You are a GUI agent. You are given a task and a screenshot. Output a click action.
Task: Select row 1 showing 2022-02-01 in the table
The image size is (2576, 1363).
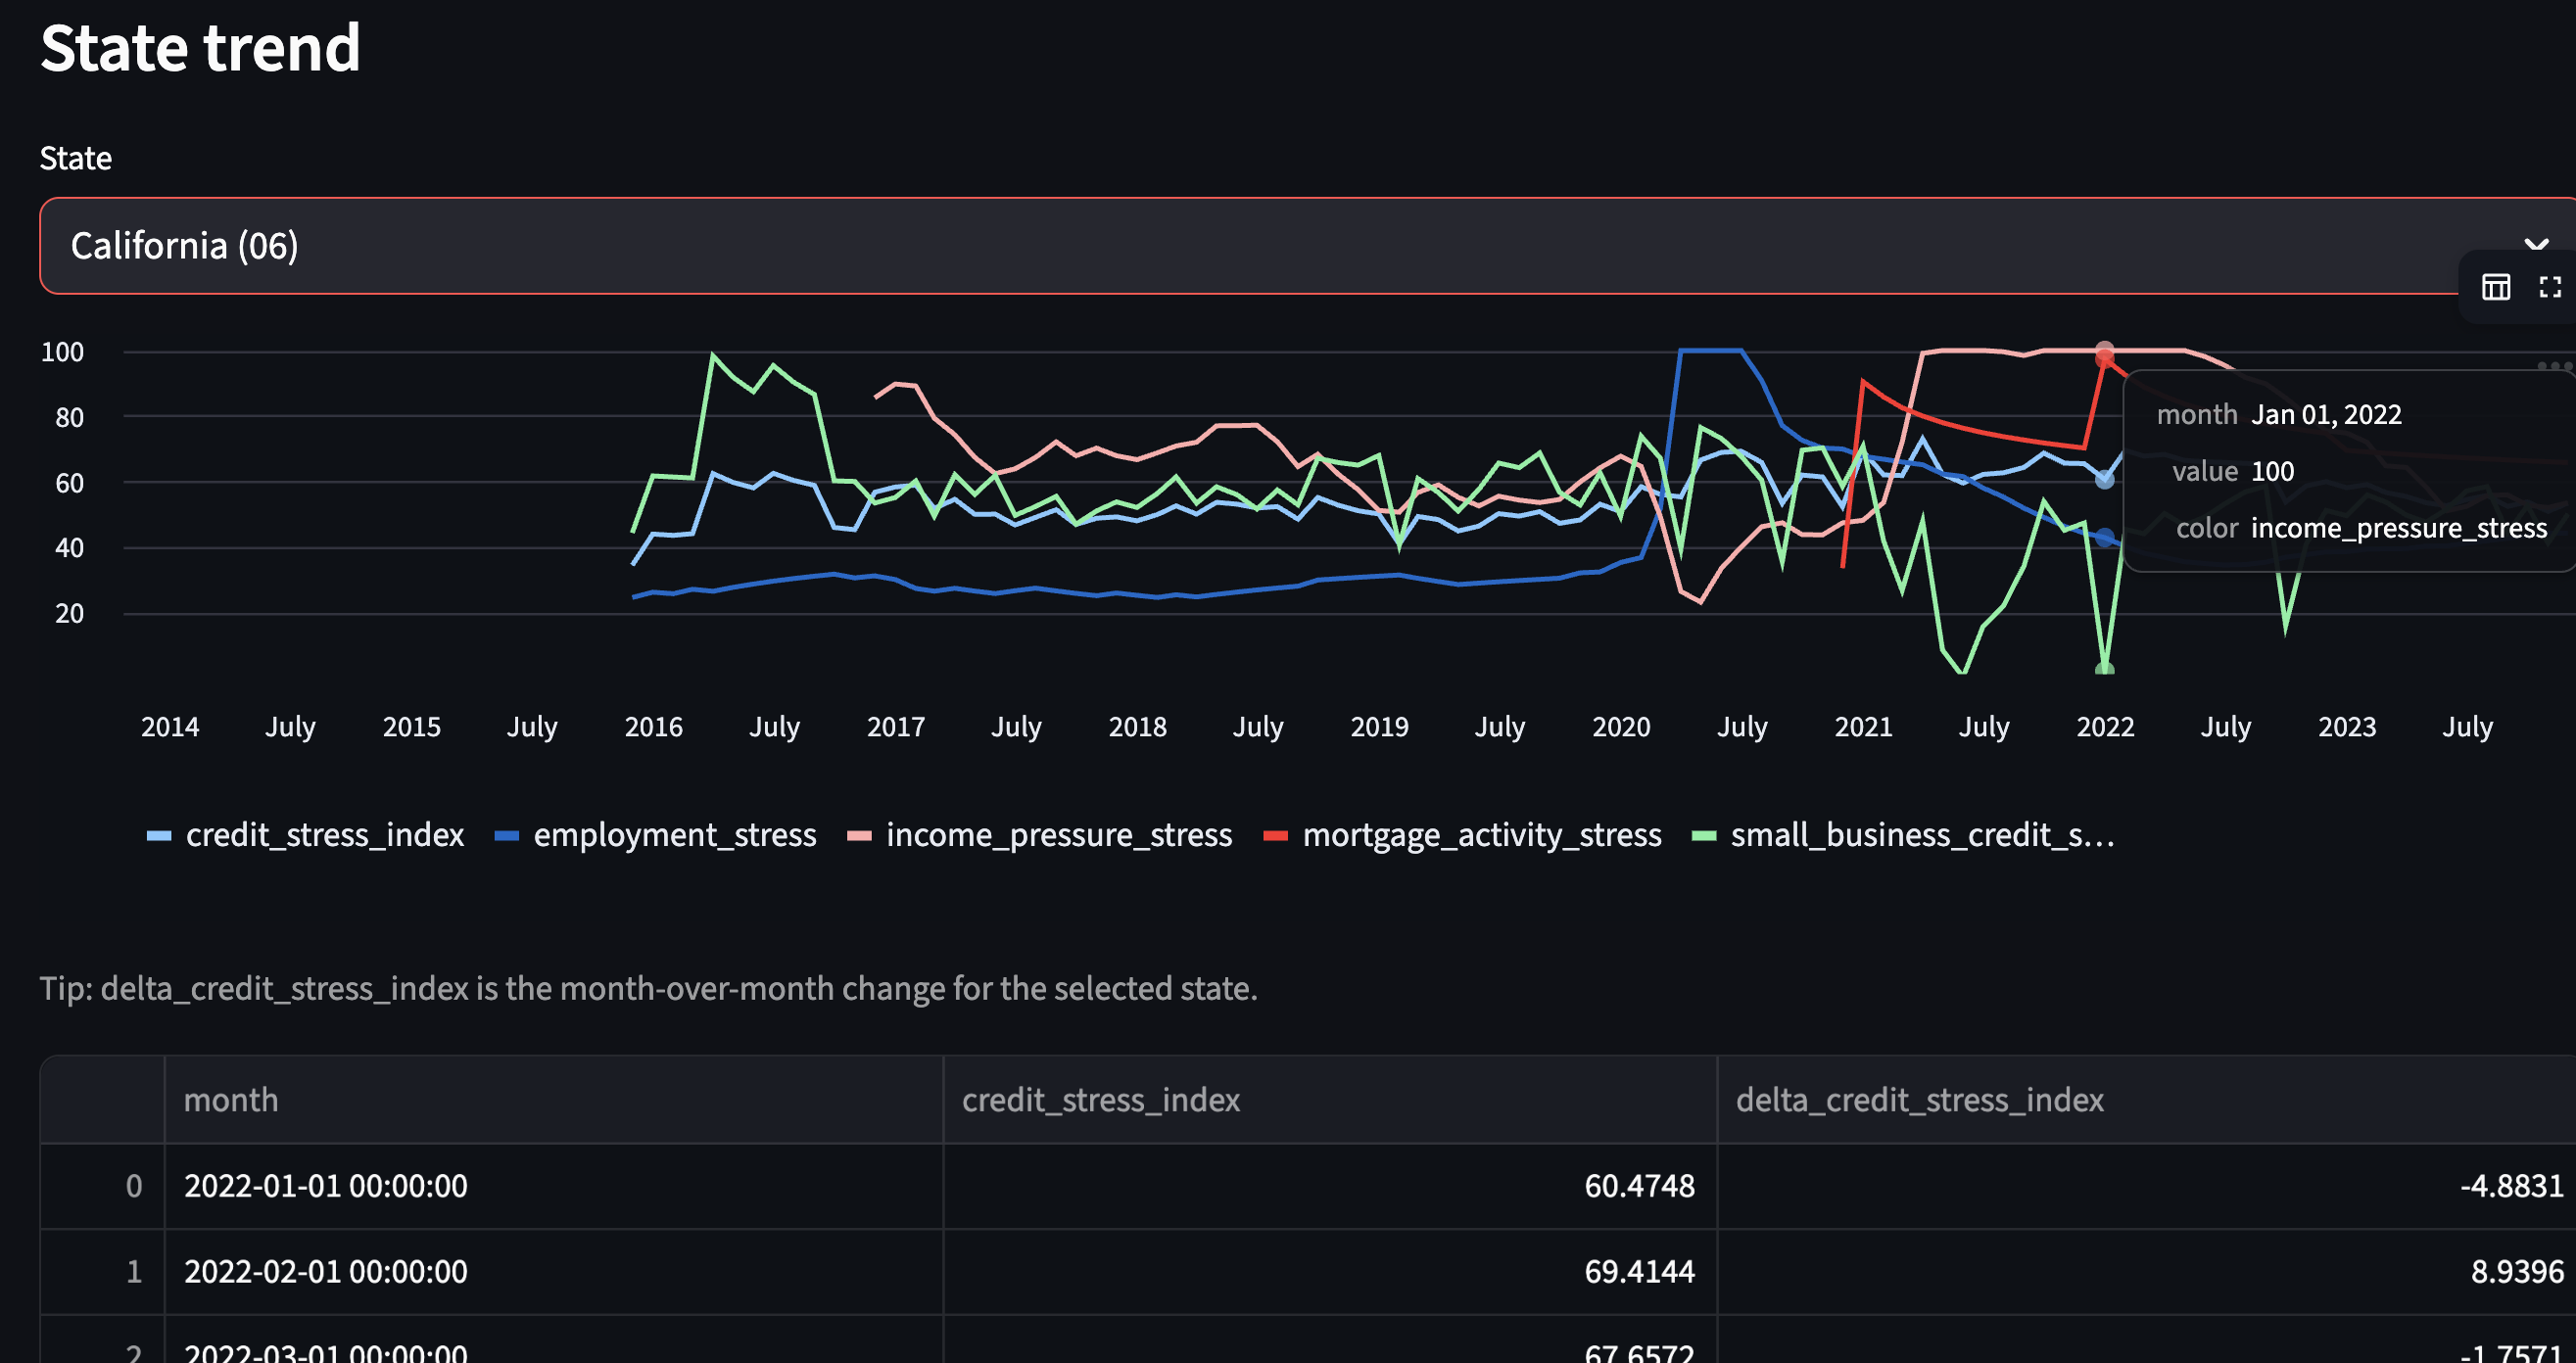(x=326, y=1271)
